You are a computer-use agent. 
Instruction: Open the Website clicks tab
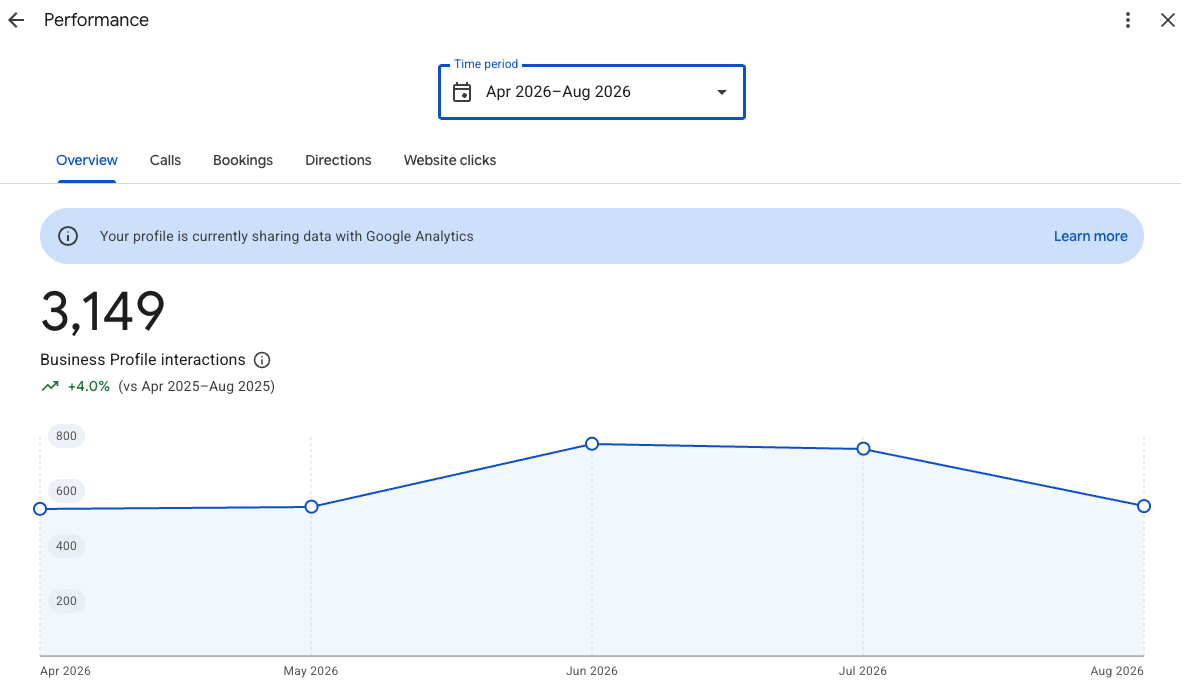(450, 160)
